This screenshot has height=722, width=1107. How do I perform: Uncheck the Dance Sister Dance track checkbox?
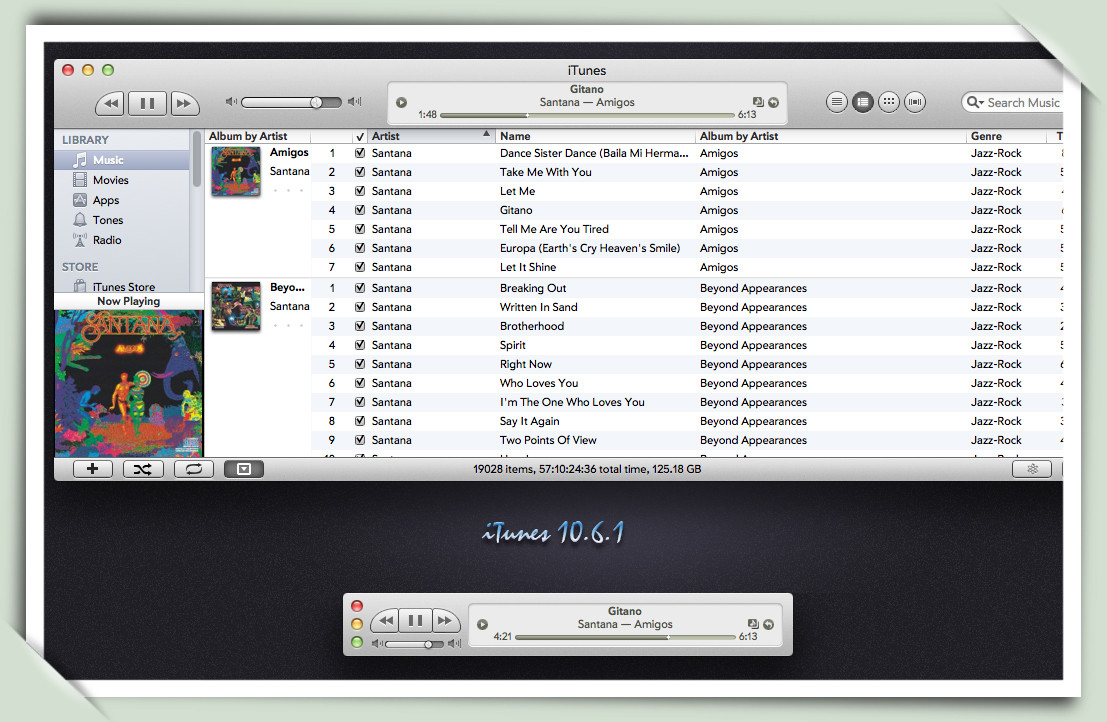pyautogui.click(x=360, y=153)
